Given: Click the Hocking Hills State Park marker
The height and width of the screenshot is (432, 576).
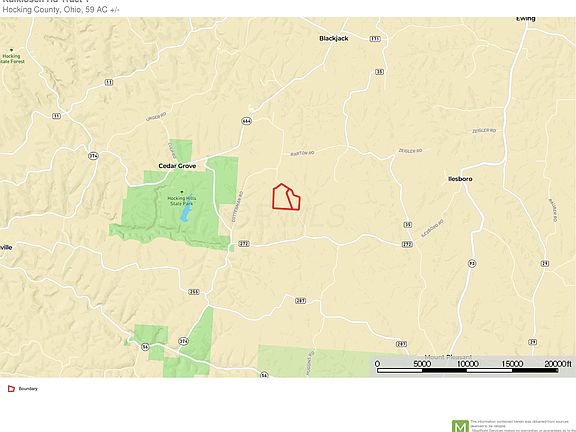Looking at the screenshot, I should click(181, 192).
